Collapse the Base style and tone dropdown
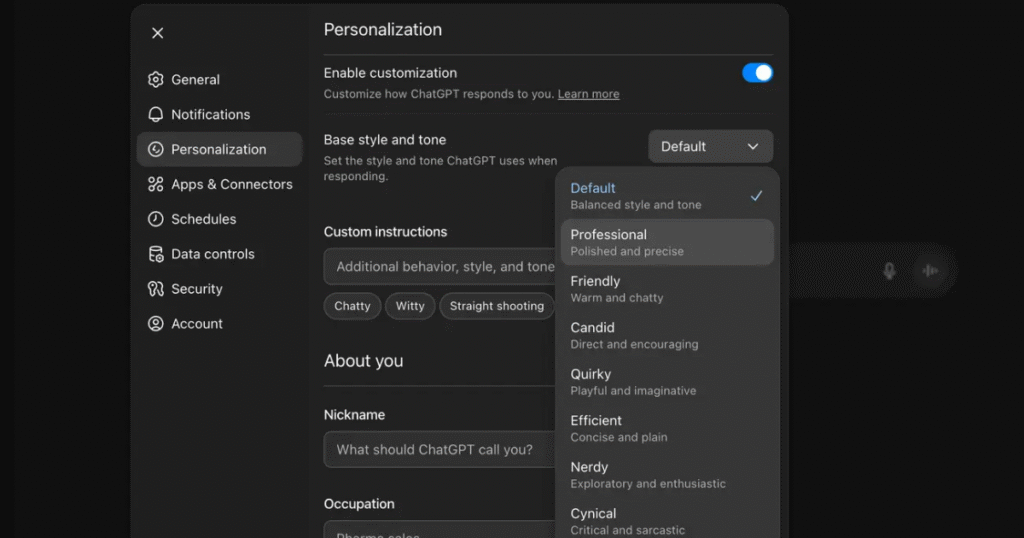The image size is (1024, 538). [x=710, y=147]
